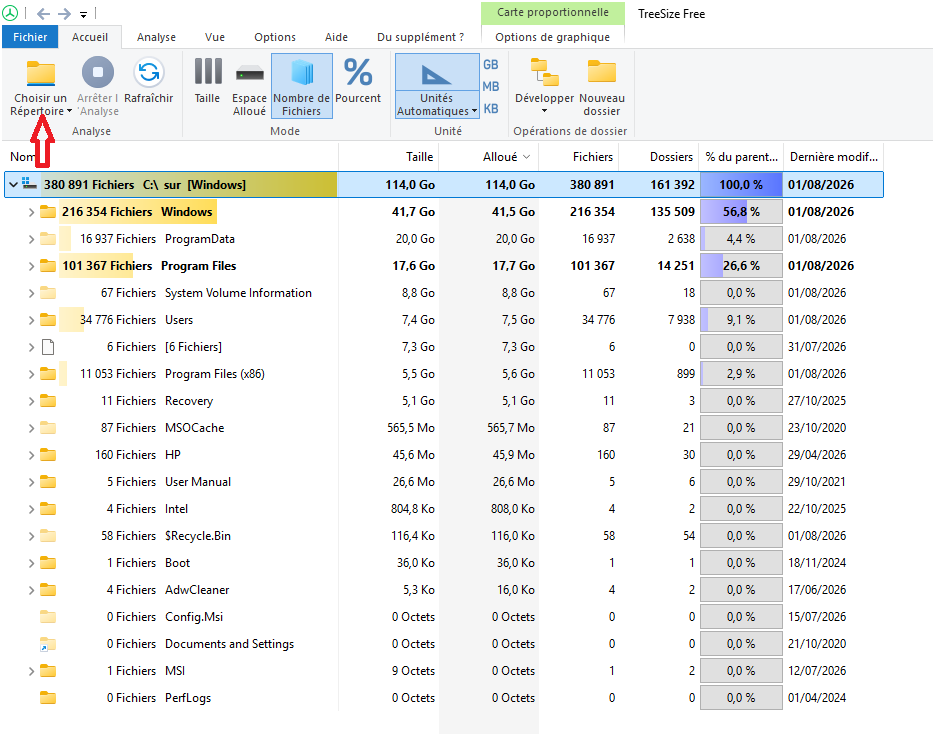The image size is (935, 736).
Task: Click the HP folder icon
Action: [48, 454]
